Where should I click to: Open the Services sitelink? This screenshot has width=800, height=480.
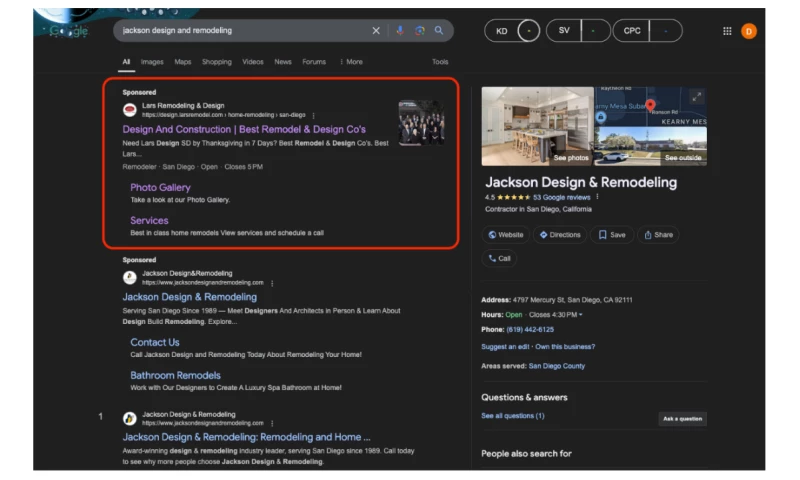point(149,220)
